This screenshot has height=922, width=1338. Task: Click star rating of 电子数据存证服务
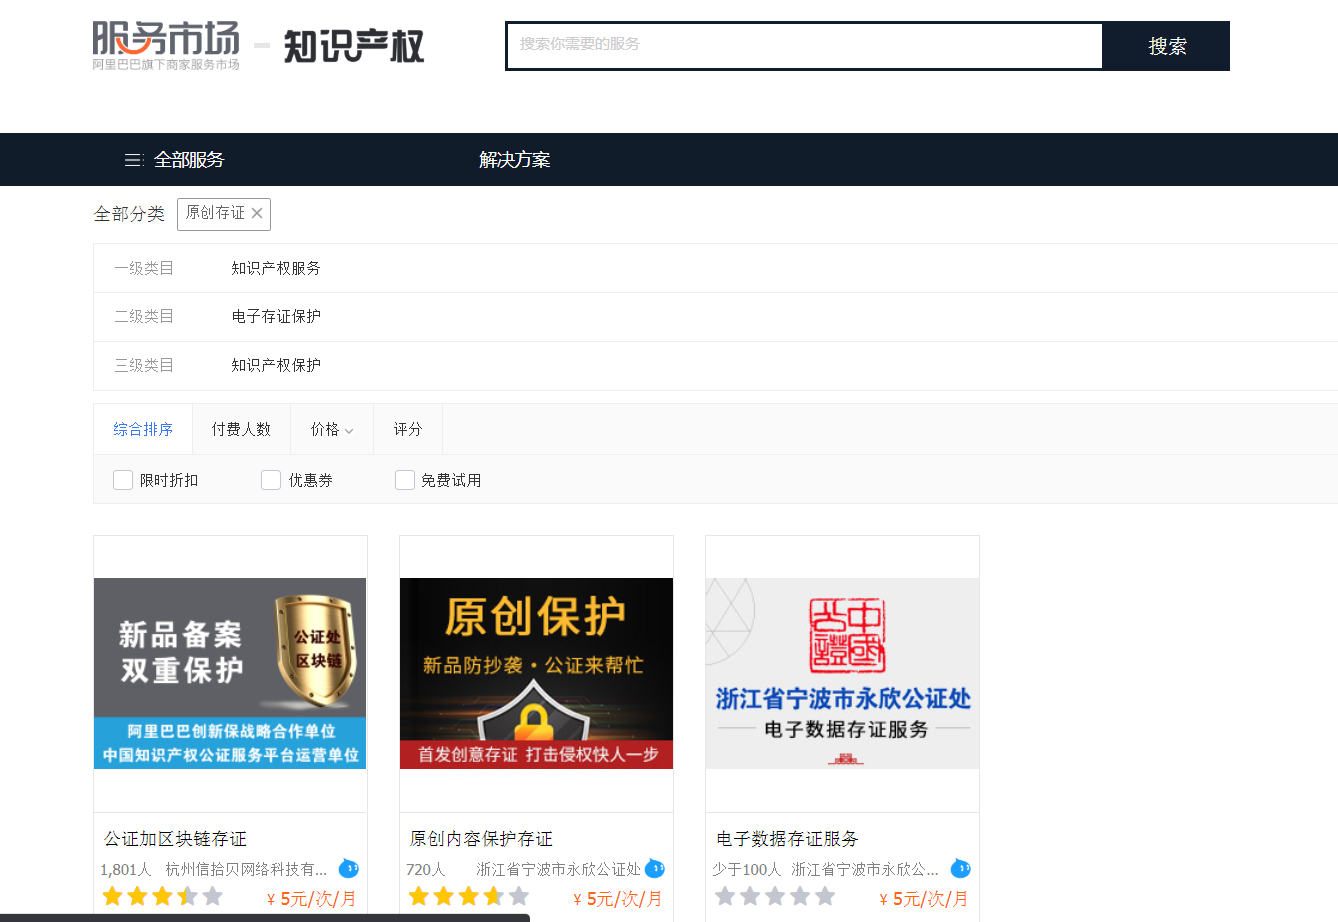775,896
